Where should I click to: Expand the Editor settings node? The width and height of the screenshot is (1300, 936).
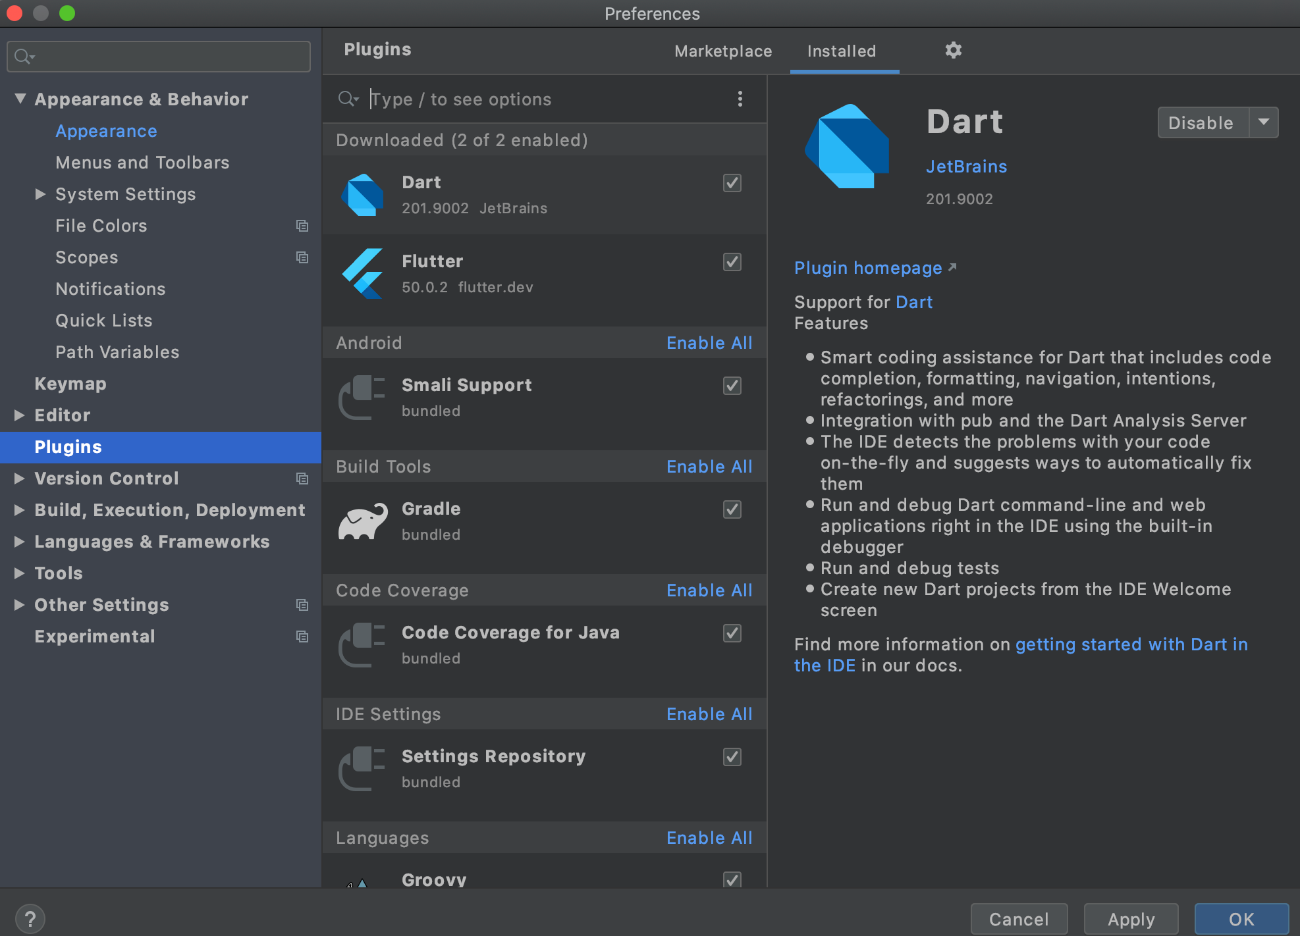pos(19,415)
